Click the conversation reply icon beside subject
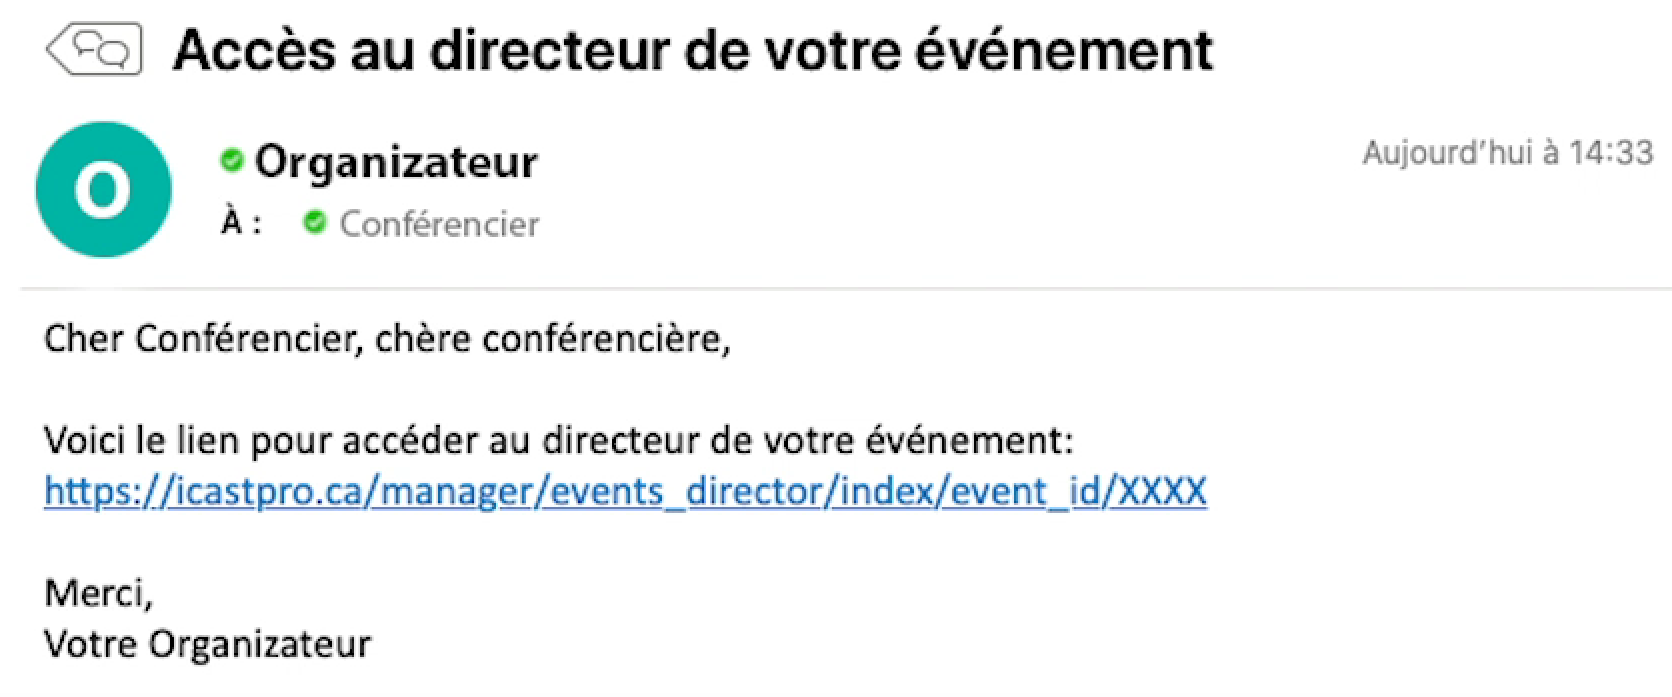 pyautogui.click(x=95, y=49)
